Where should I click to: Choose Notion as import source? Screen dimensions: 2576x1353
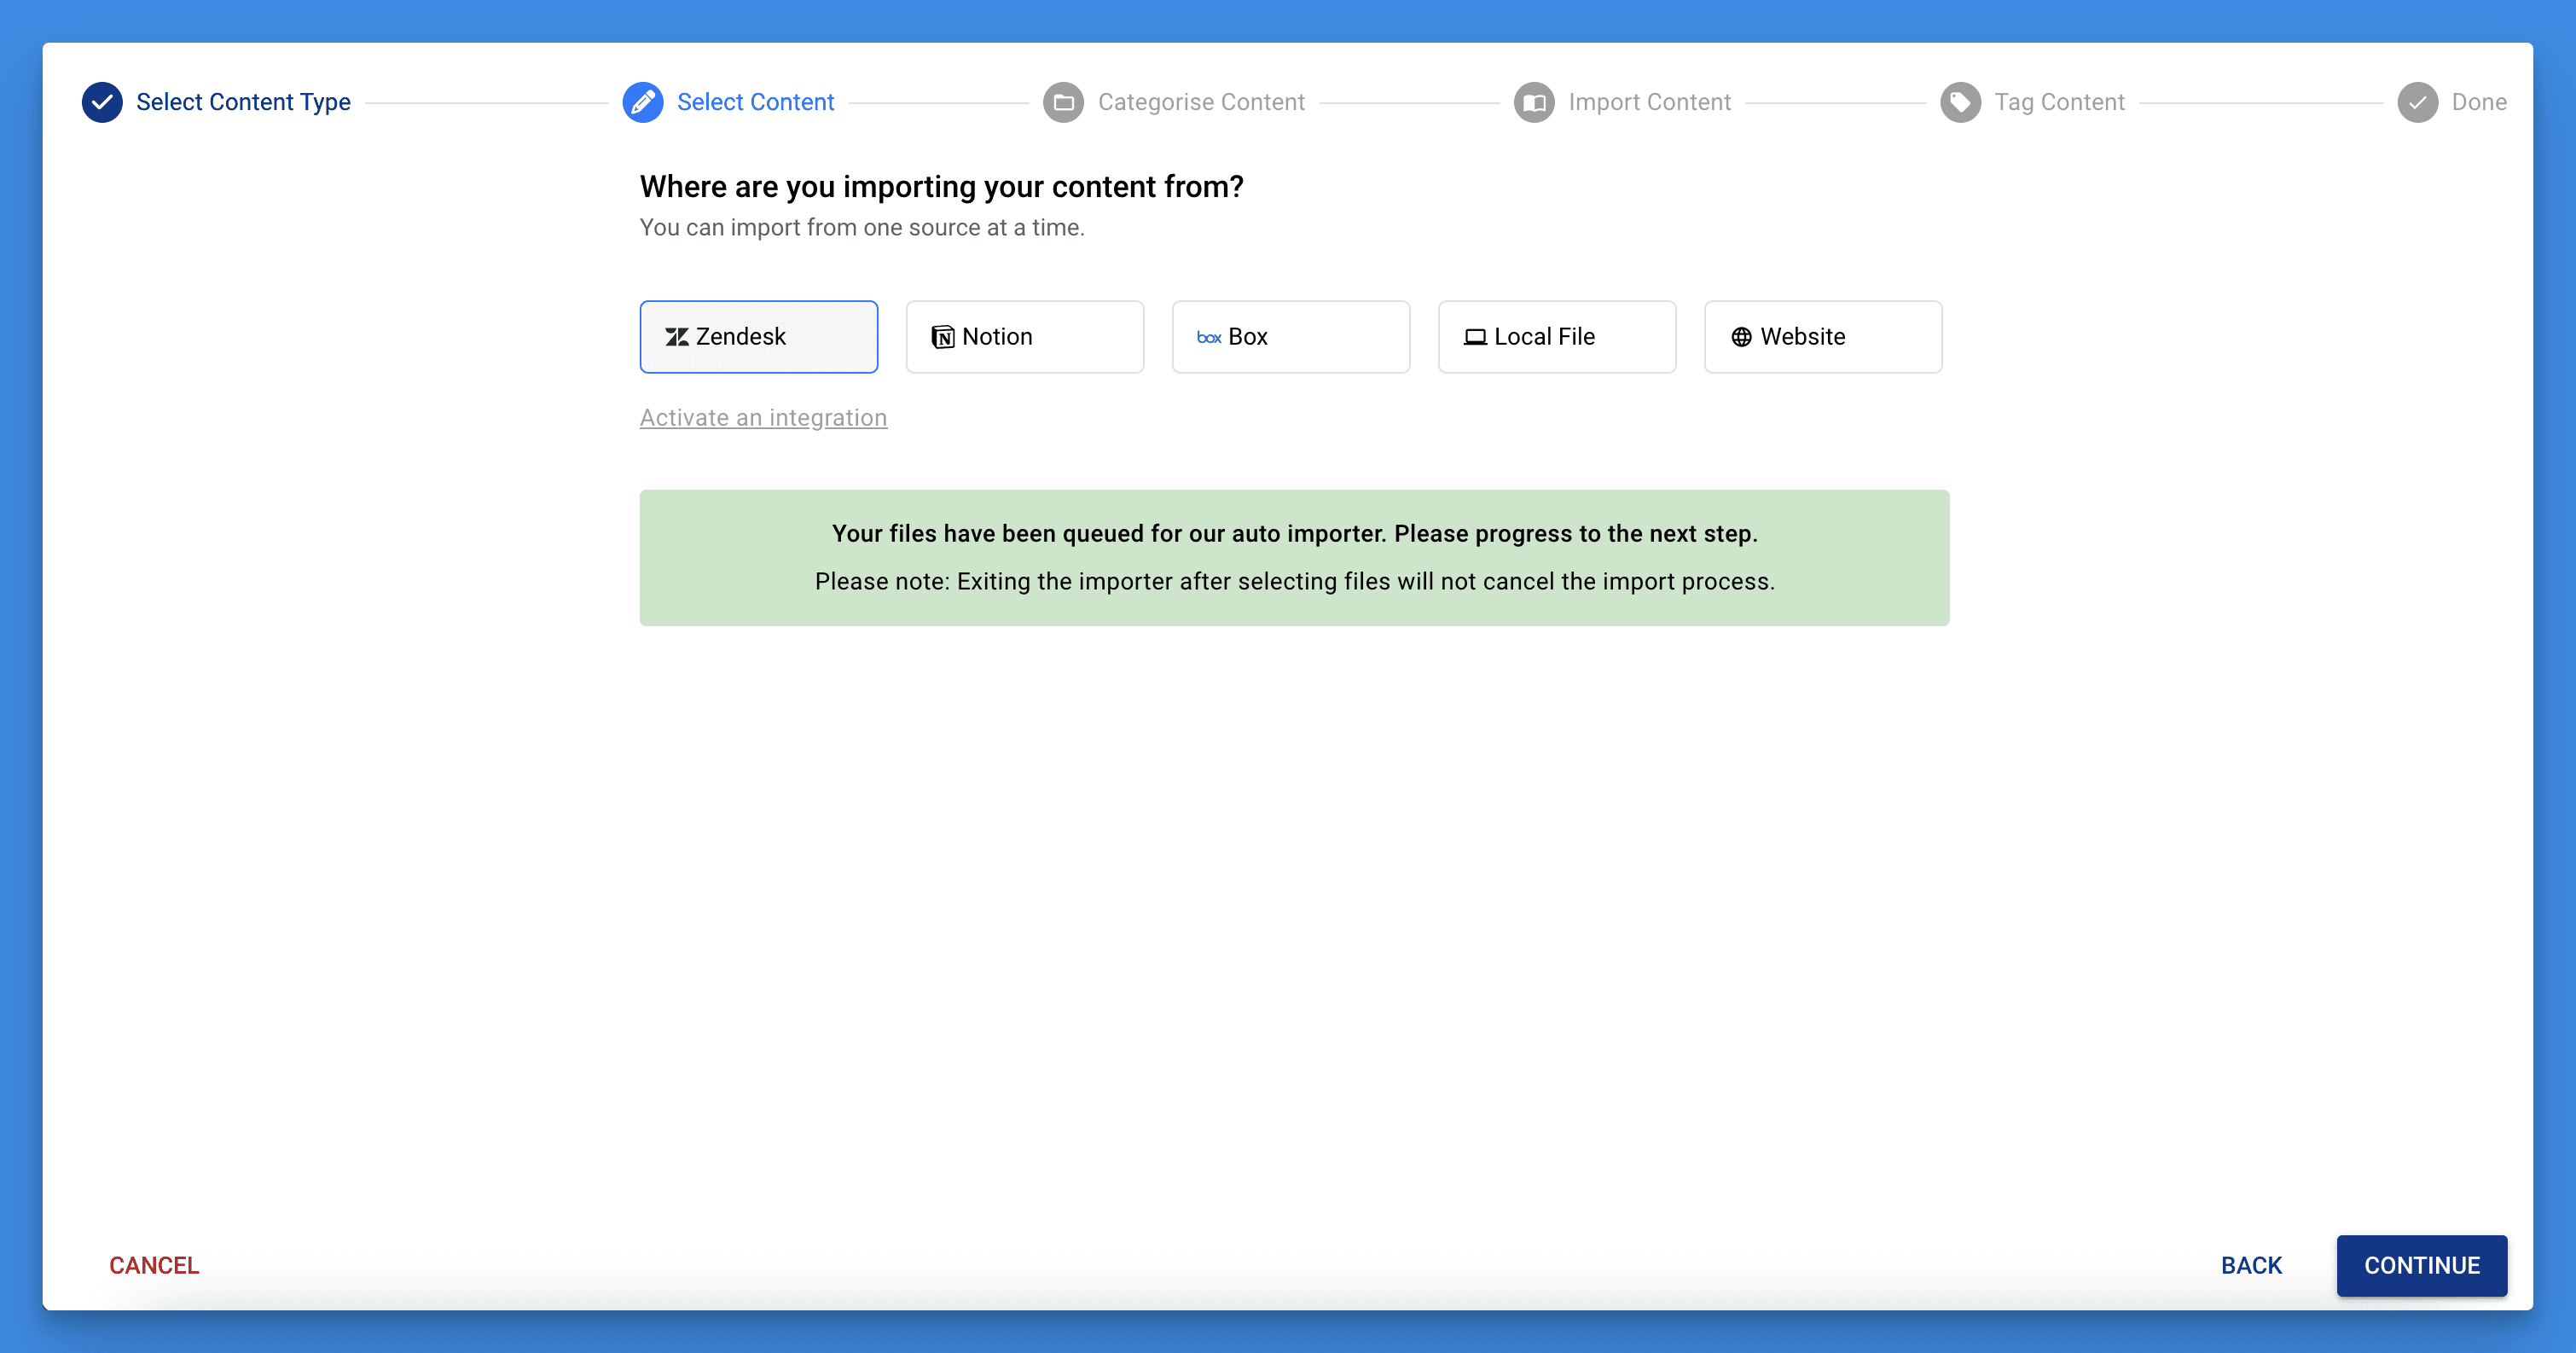tap(1024, 337)
